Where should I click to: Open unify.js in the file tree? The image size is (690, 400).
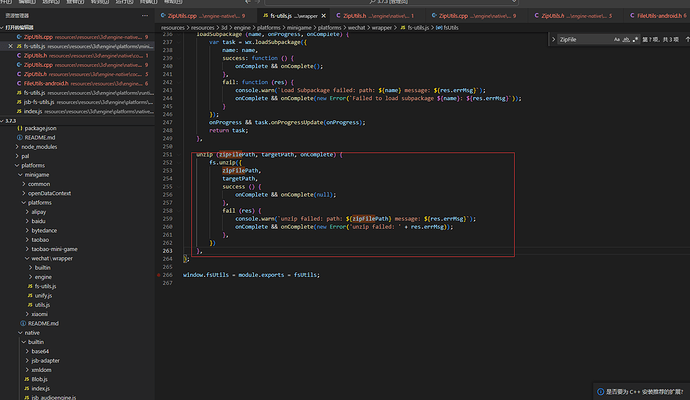(x=44, y=296)
